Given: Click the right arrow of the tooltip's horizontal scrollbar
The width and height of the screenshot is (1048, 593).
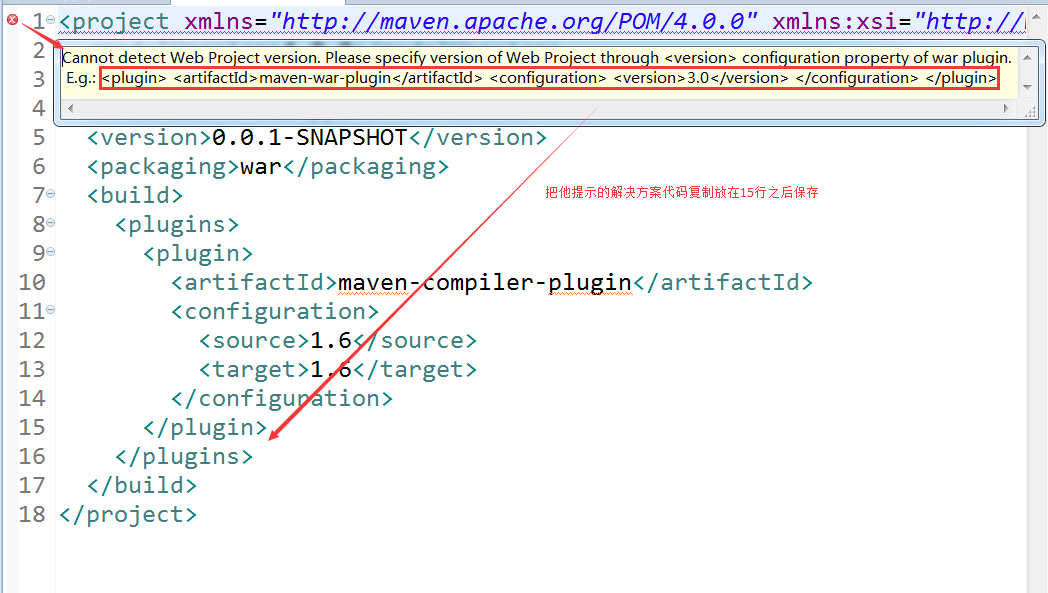Looking at the screenshot, I should coord(1007,107).
